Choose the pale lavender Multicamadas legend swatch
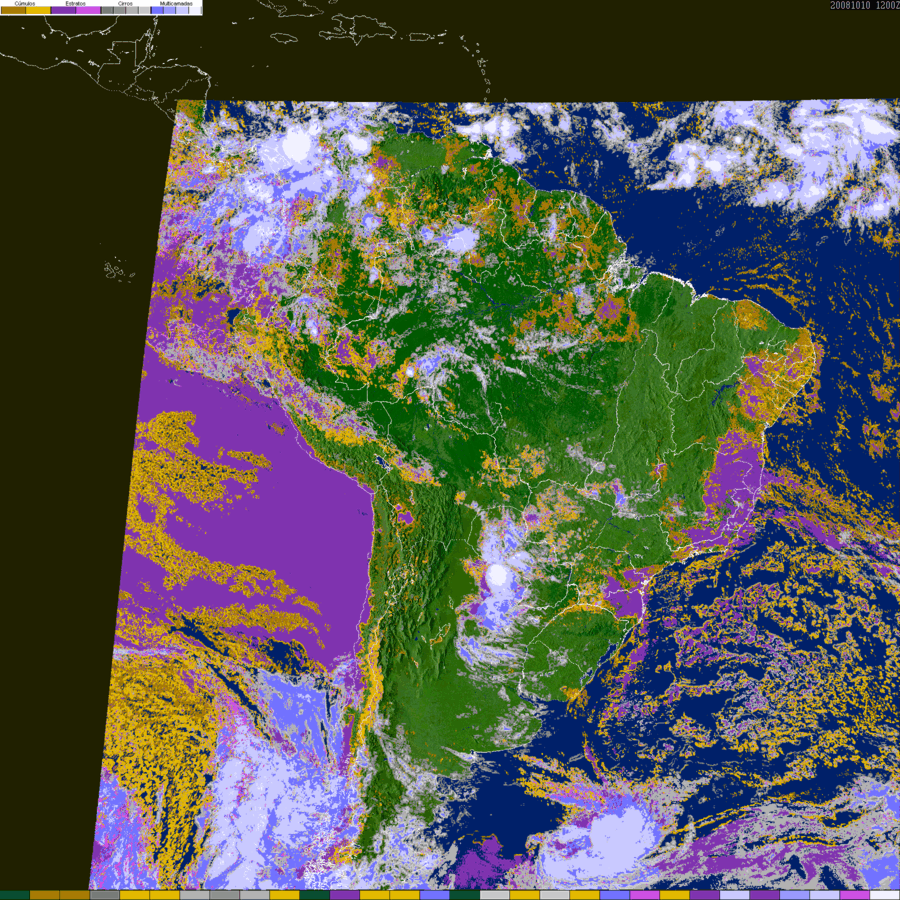 point(182,10)
